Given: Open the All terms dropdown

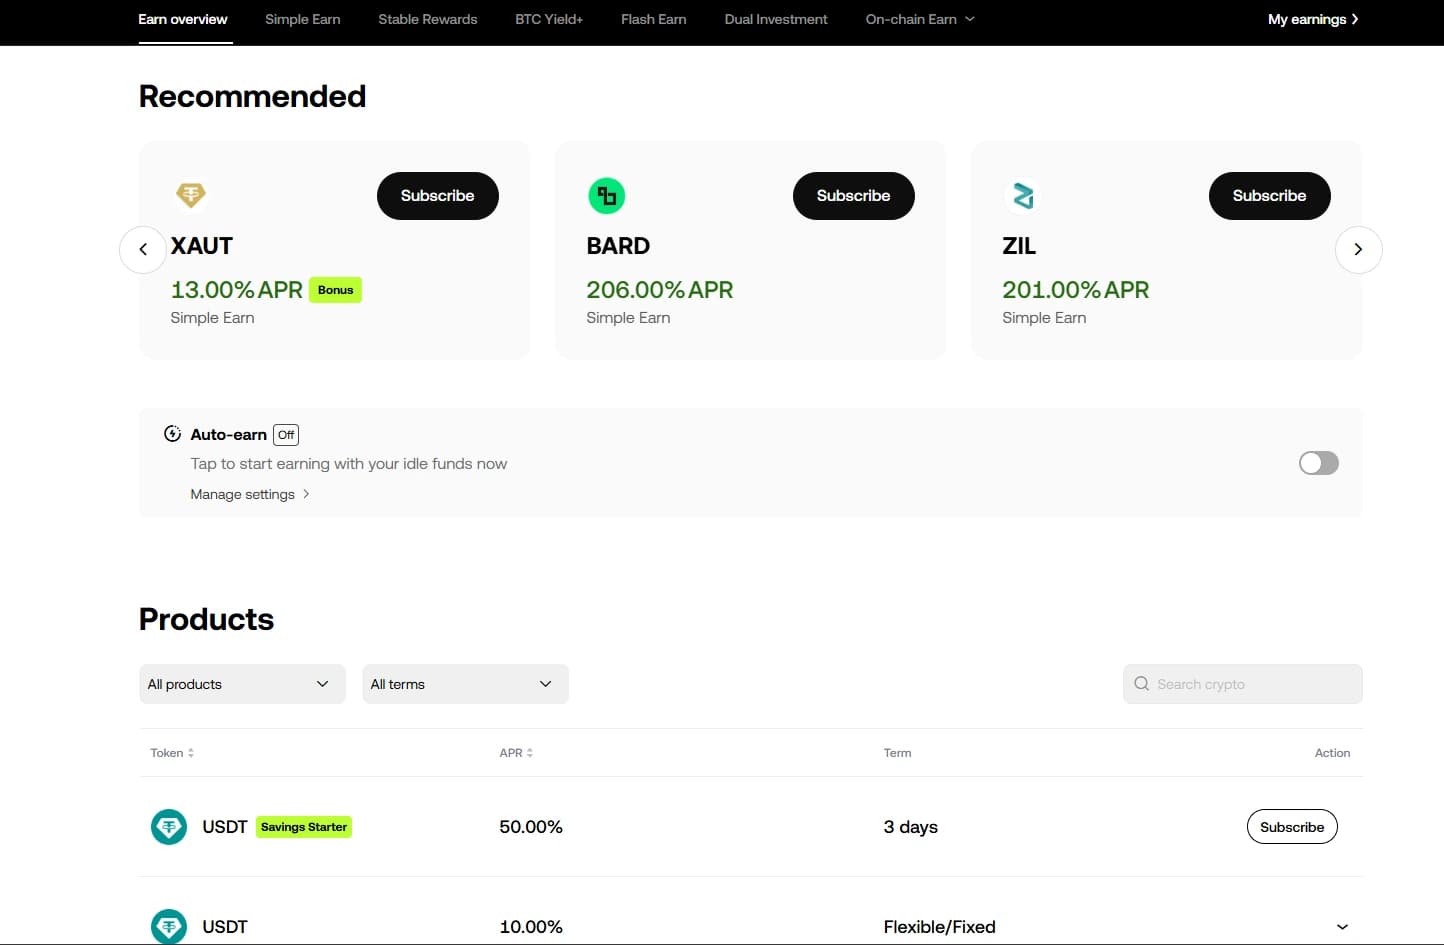Looking at the screenshot, I should pos(465,684).
